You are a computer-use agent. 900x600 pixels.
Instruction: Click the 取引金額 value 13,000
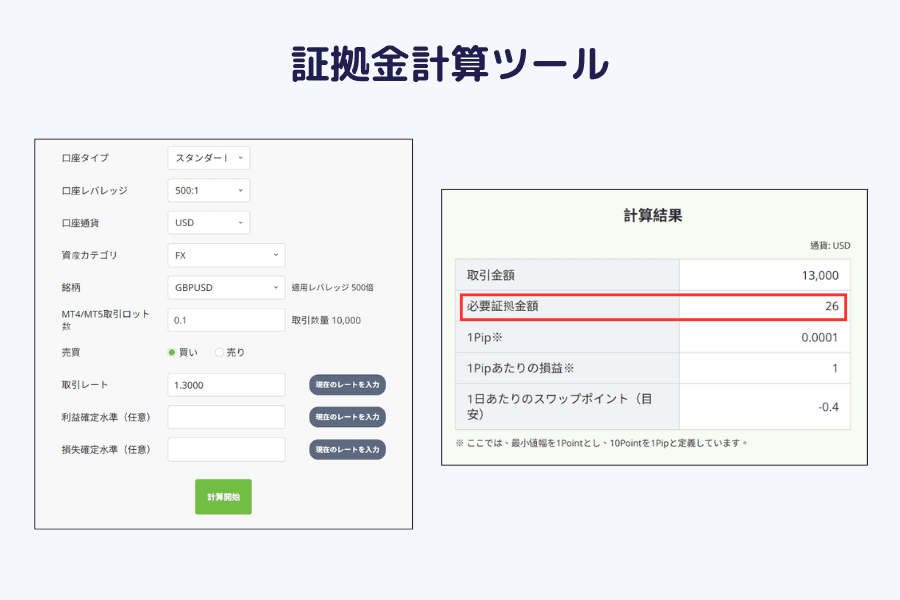[820, 276]
